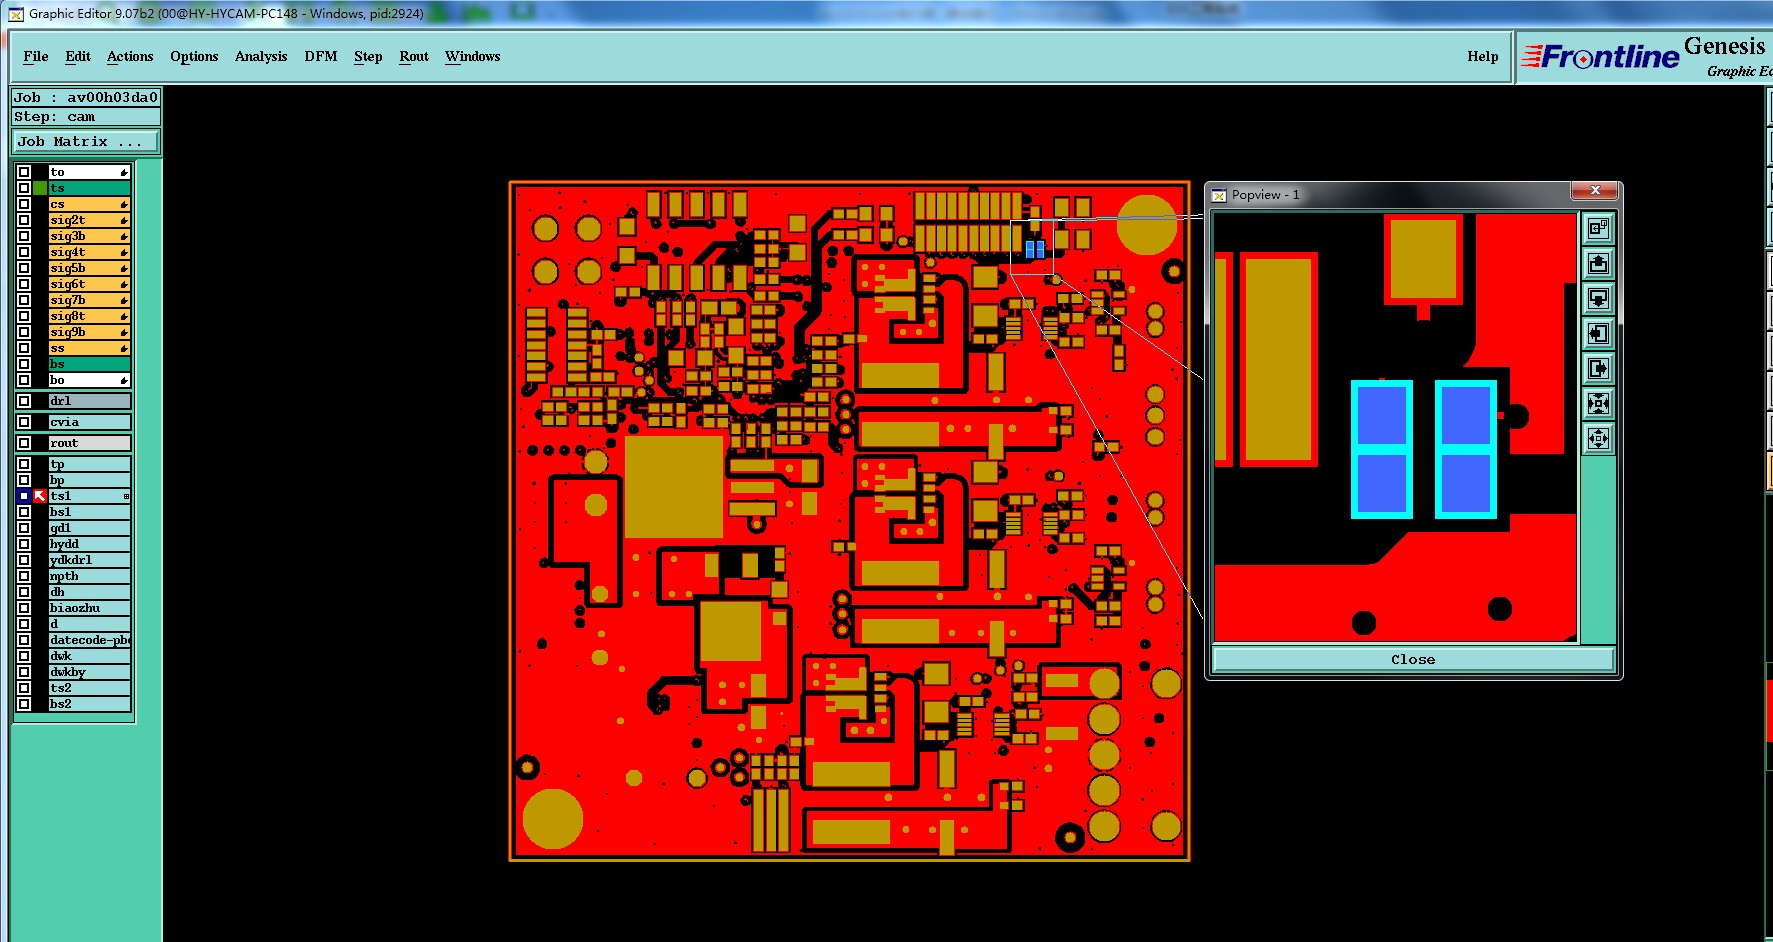Toggle the checkbox for the ts layer

[x=24, y=188]
